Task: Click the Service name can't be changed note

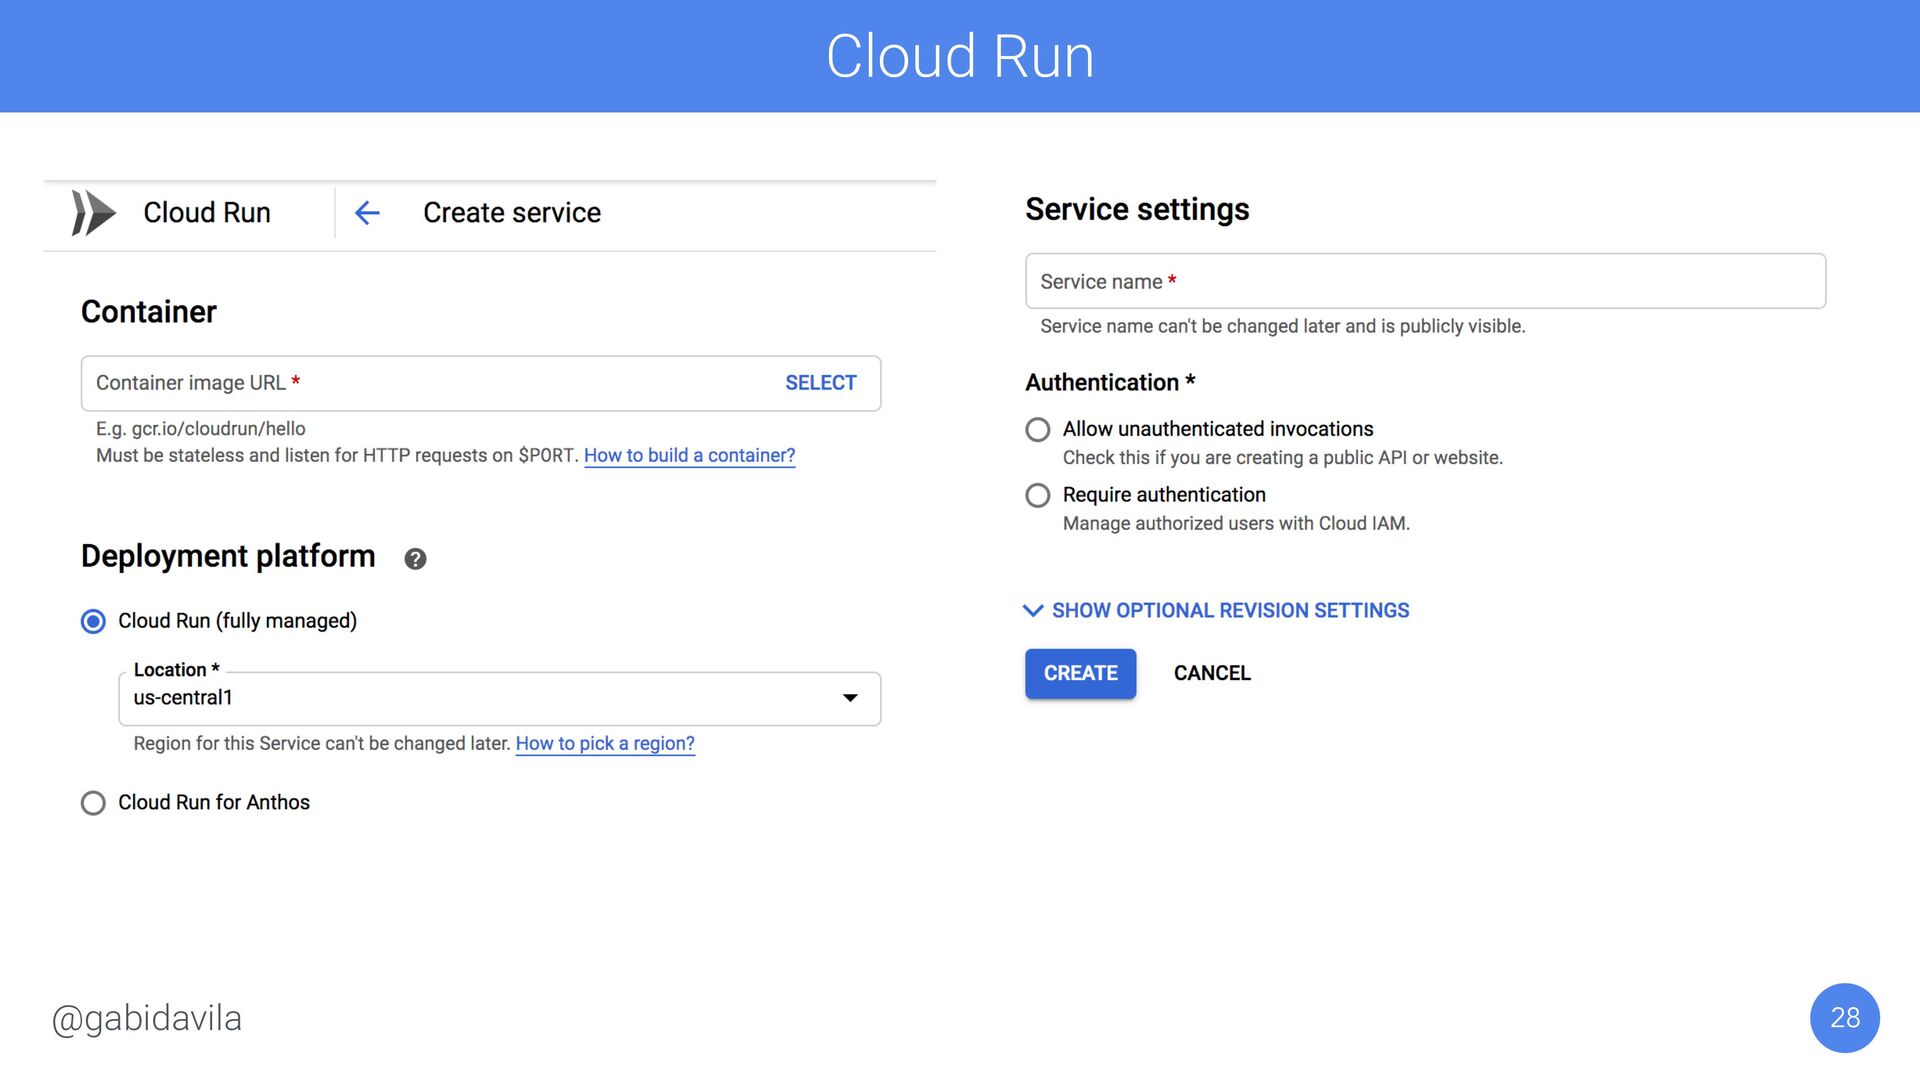Action: (1283, 327)
